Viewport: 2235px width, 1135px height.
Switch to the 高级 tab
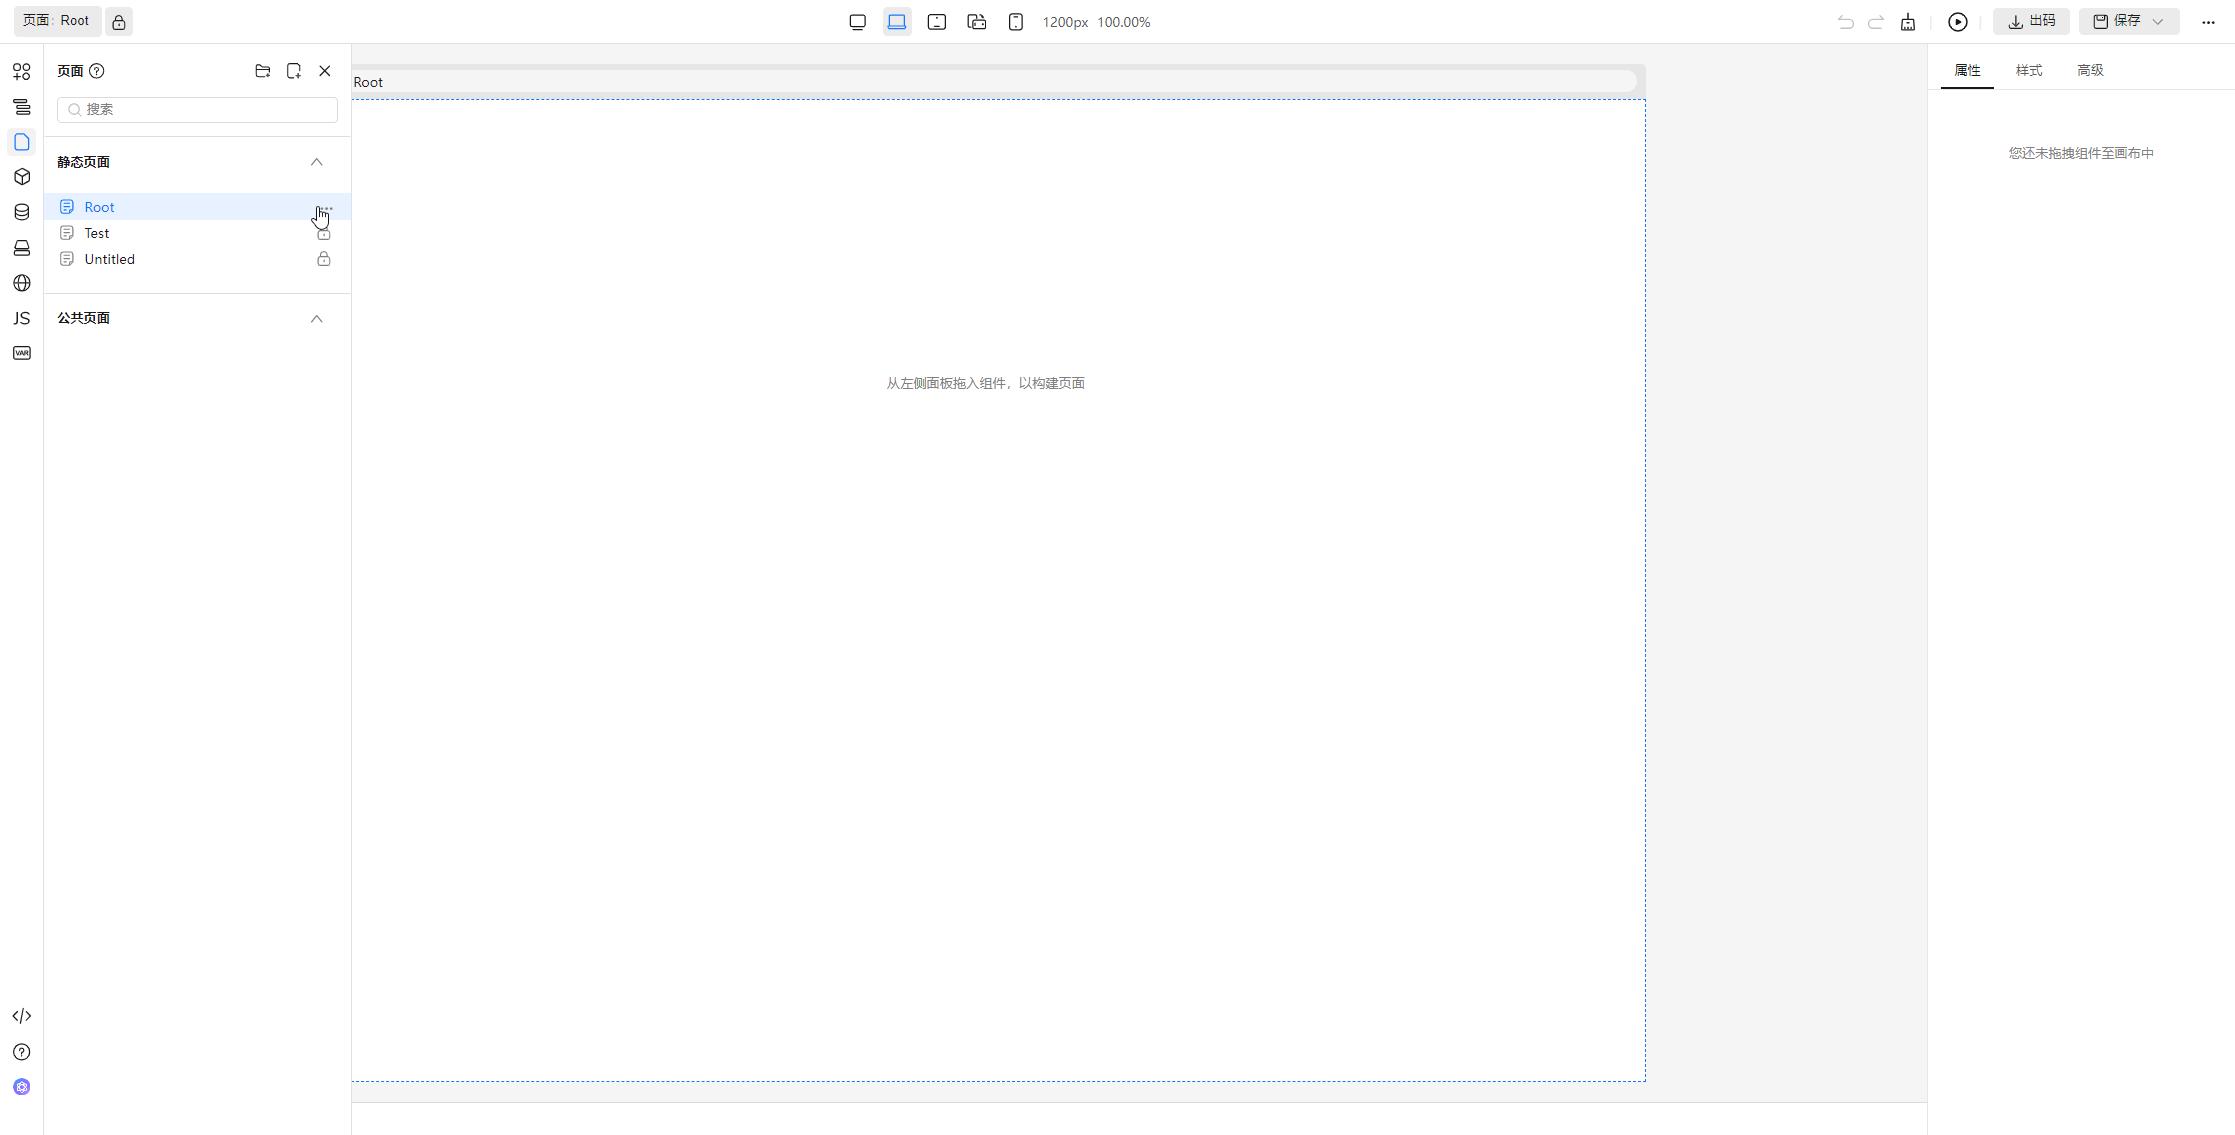point(2089,70)
